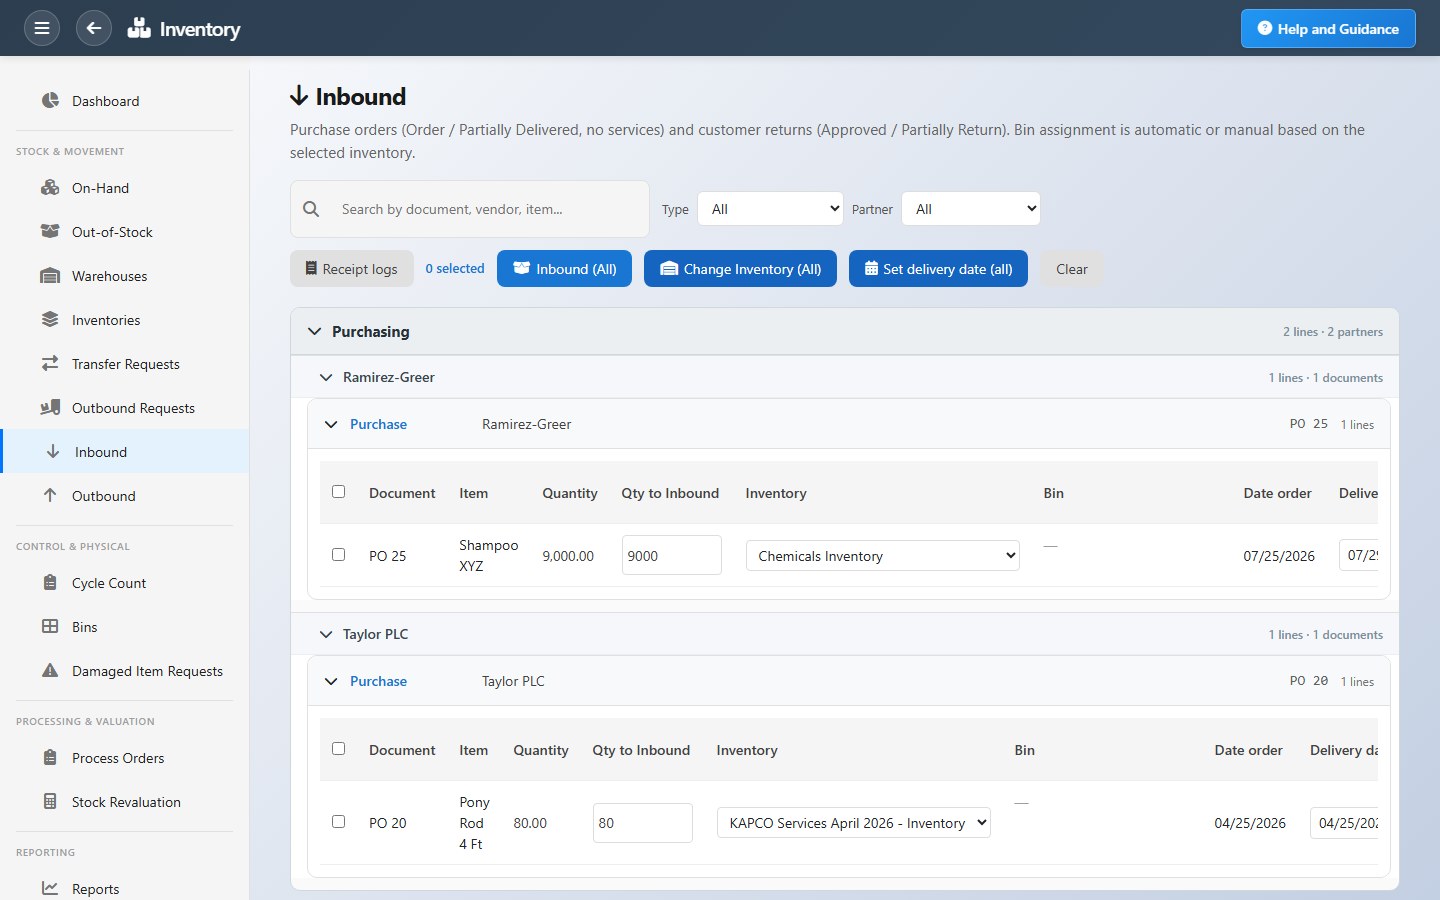Open the Chemicals Inventory dropdown

pyautogui.click(x=883, y=555)
